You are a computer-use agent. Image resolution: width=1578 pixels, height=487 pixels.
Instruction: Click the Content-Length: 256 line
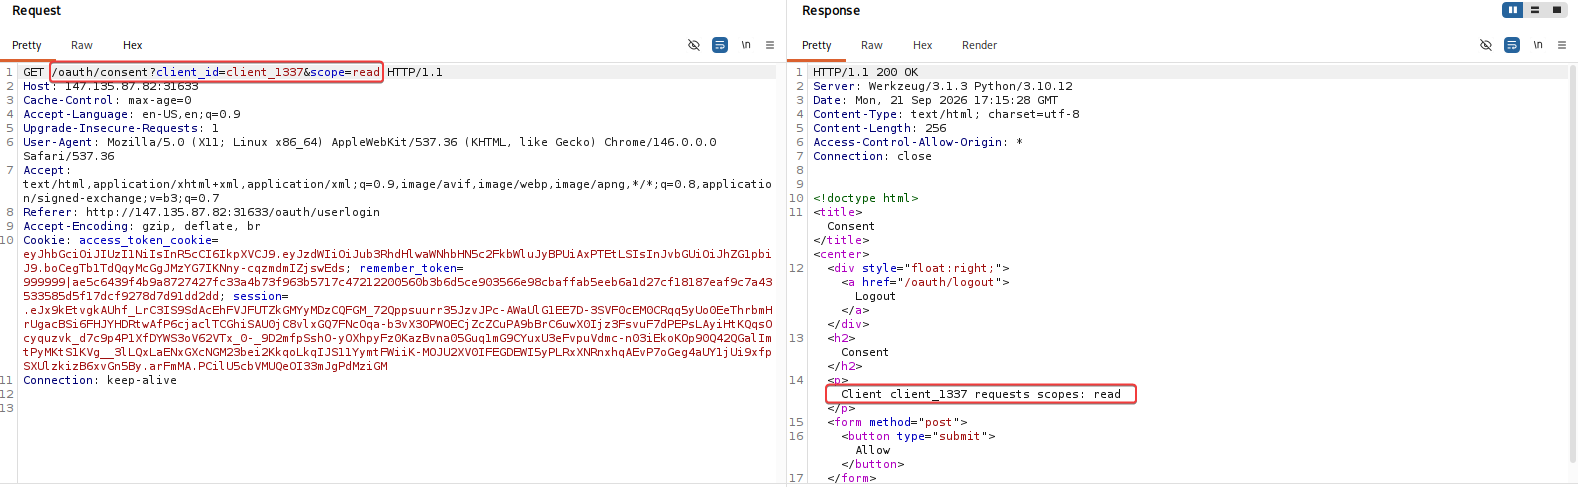click(880, 128)
